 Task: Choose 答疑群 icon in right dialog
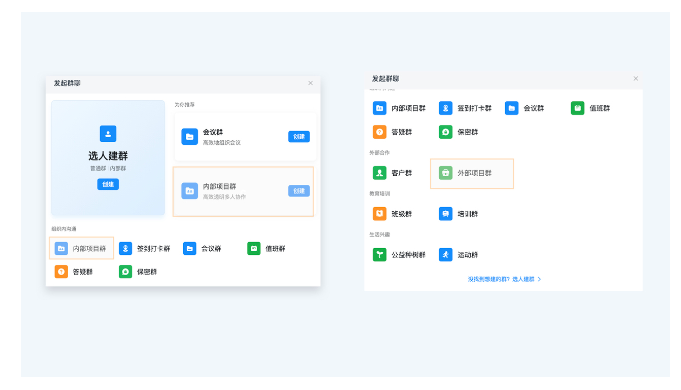380,132
